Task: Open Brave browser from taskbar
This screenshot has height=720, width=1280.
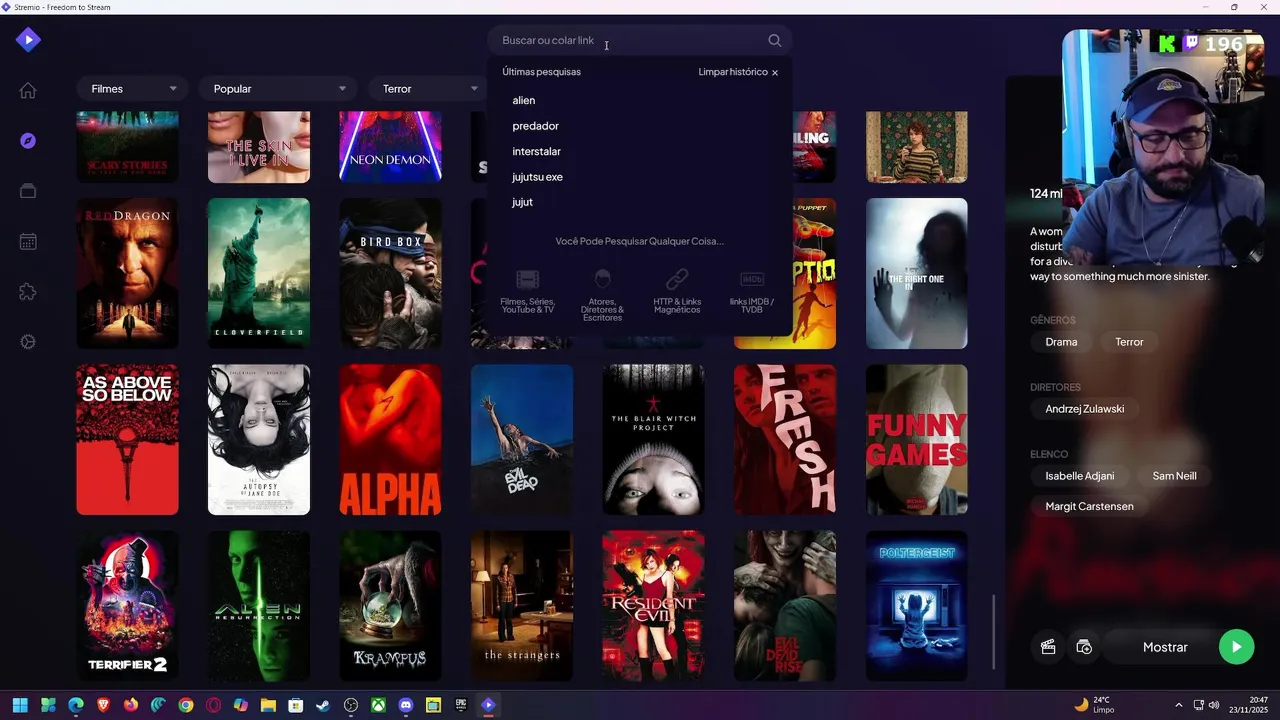Action: (104, 705)
